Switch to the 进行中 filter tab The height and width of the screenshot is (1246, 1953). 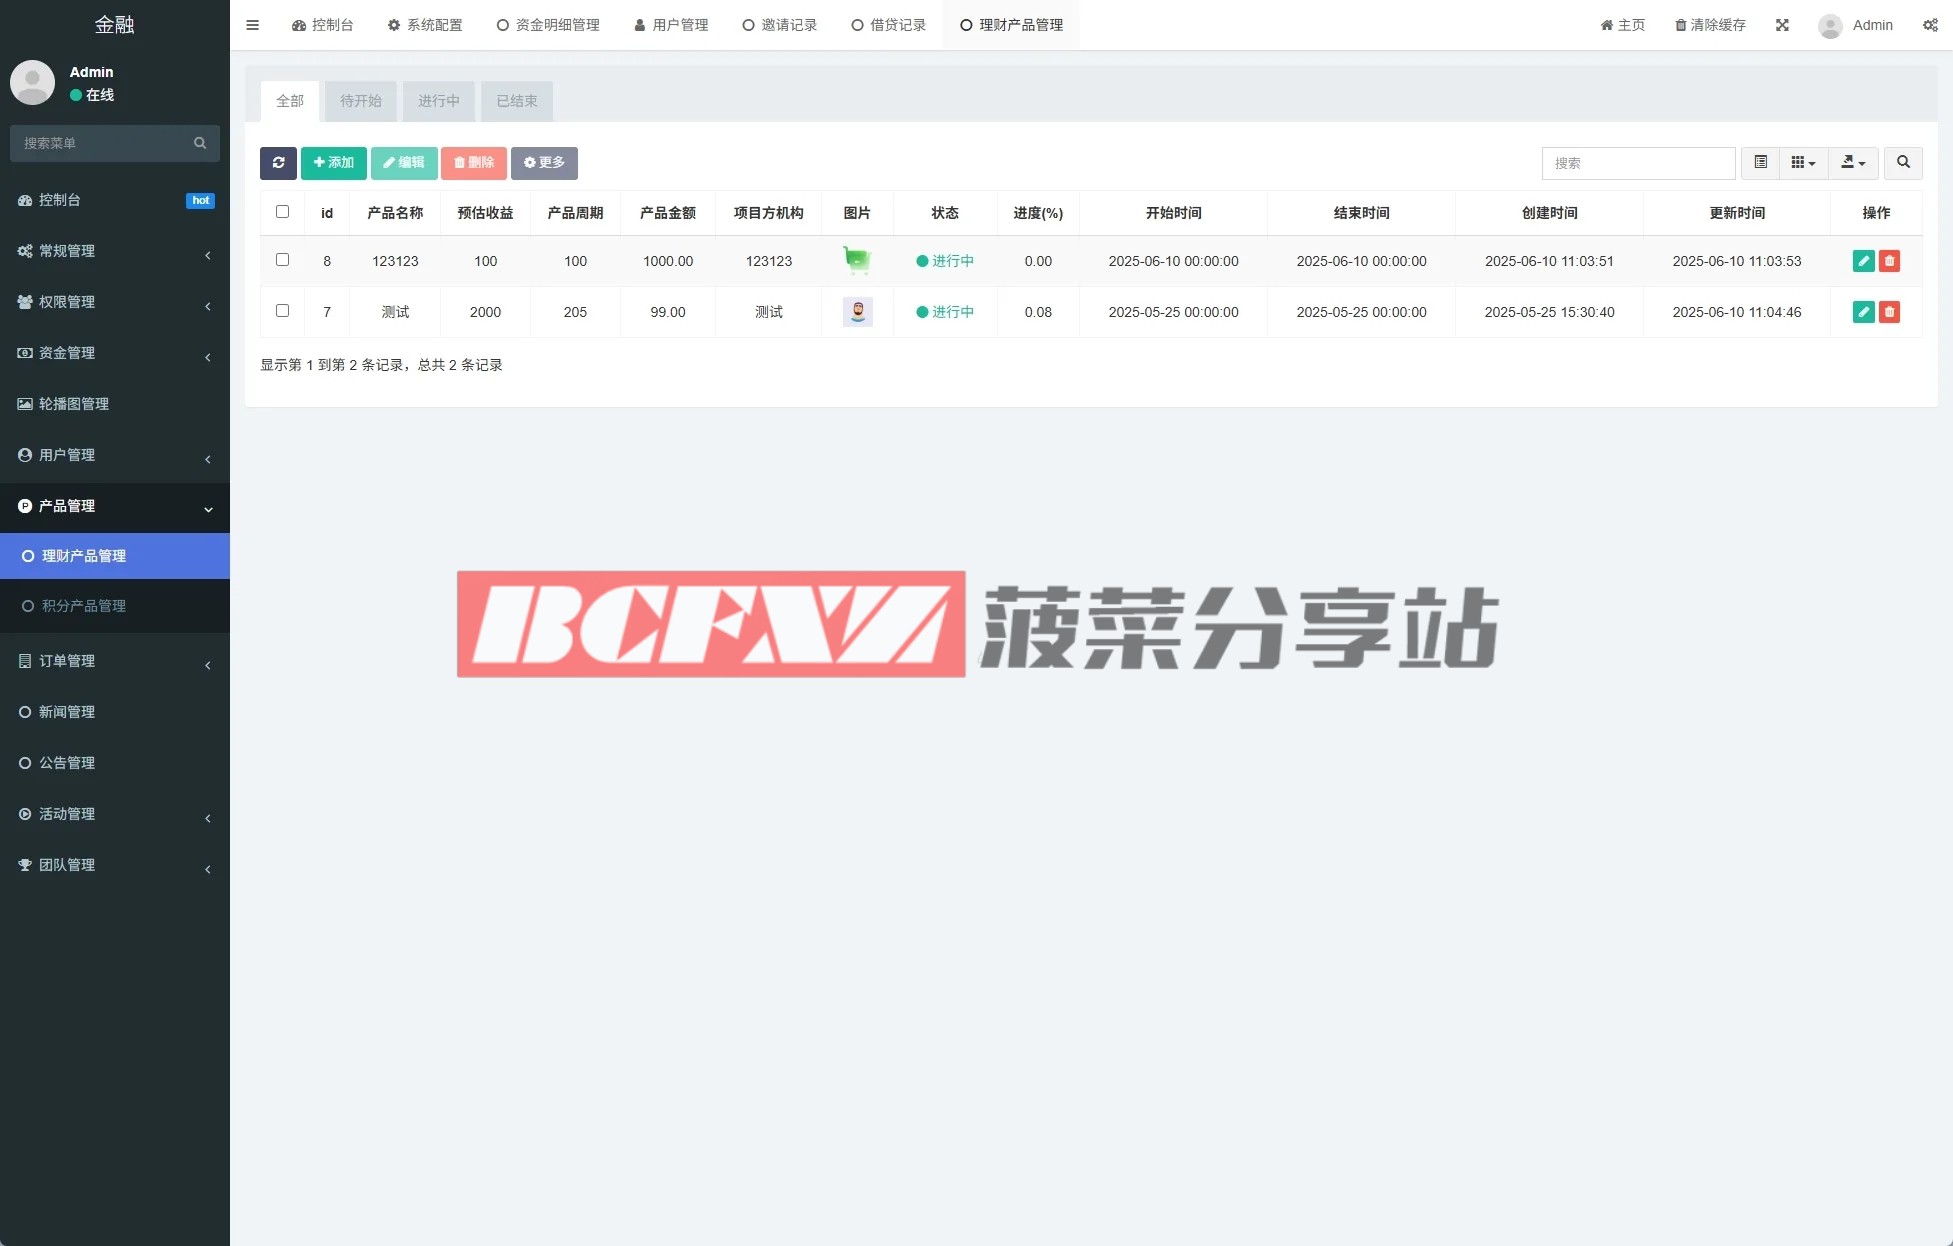(438, 101)
